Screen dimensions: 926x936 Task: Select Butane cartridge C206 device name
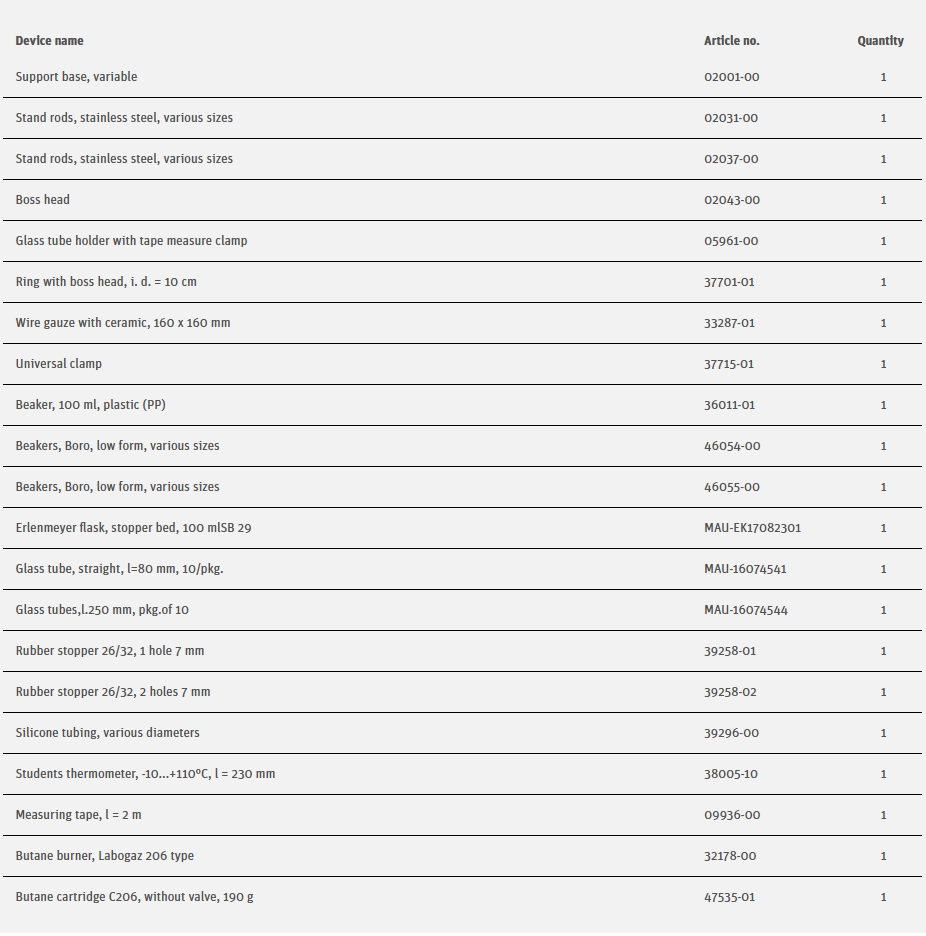pyautogui.click(x=134, y=897)
